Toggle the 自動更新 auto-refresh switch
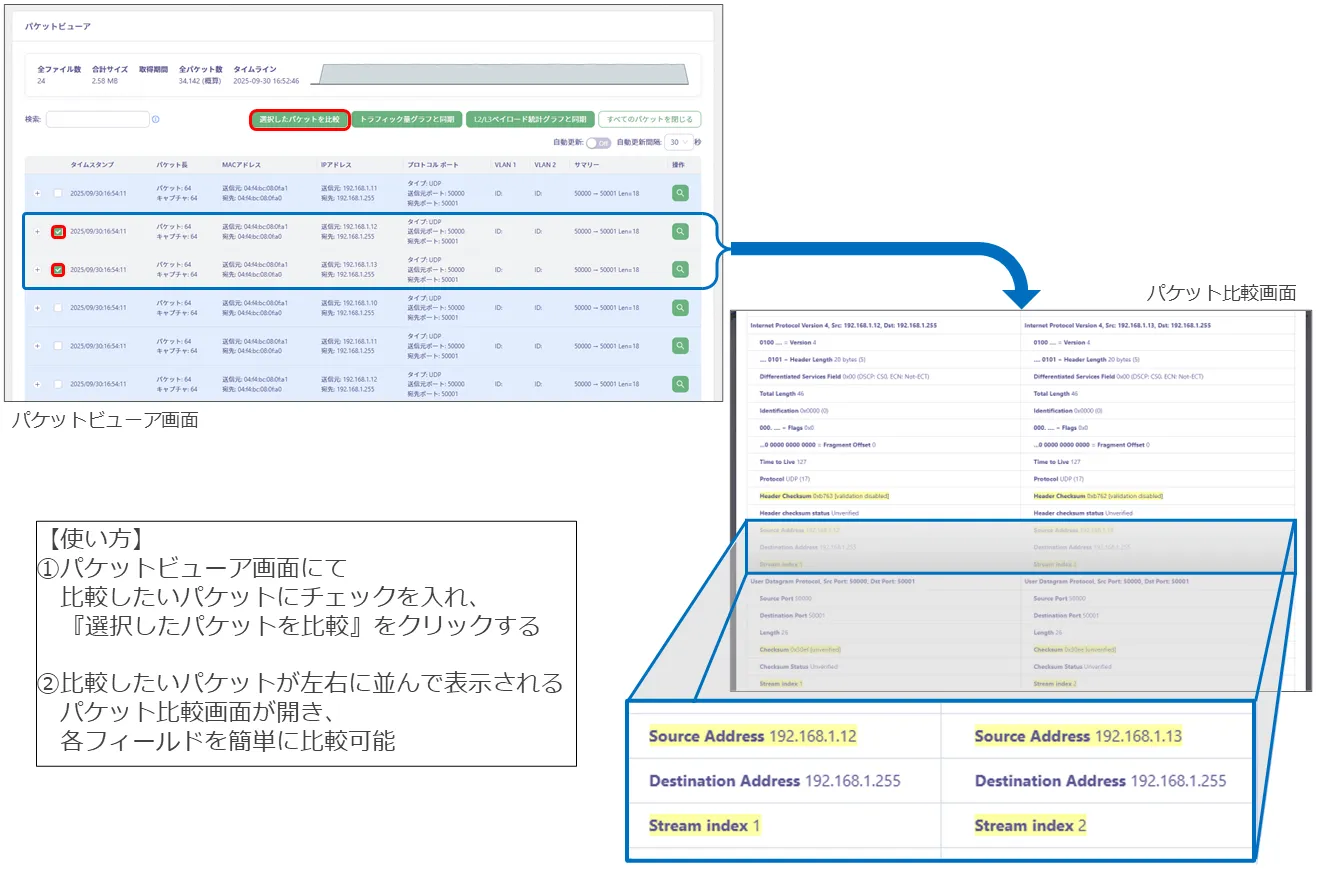 pyautogui.click(x=598, y=143)
